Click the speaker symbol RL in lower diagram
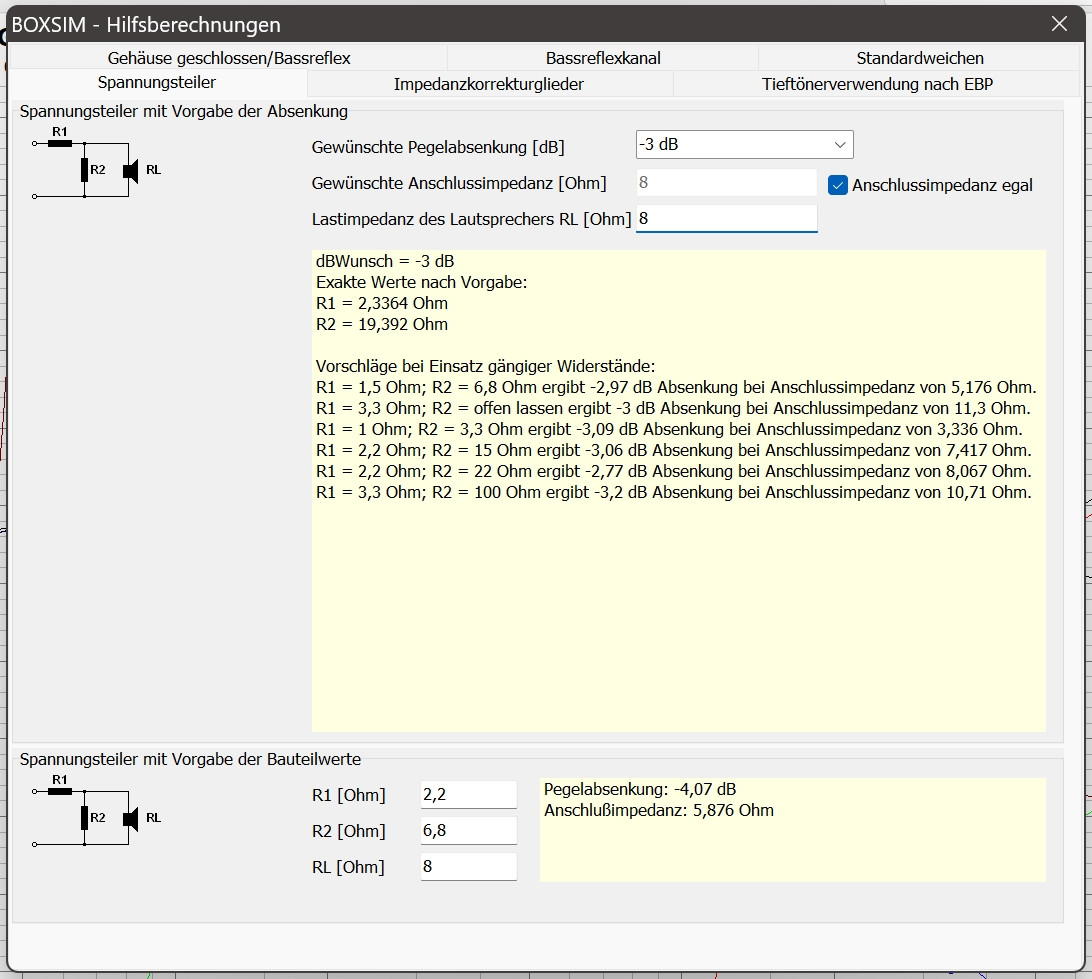This screenshot has height=979, width=1092. 131,818
